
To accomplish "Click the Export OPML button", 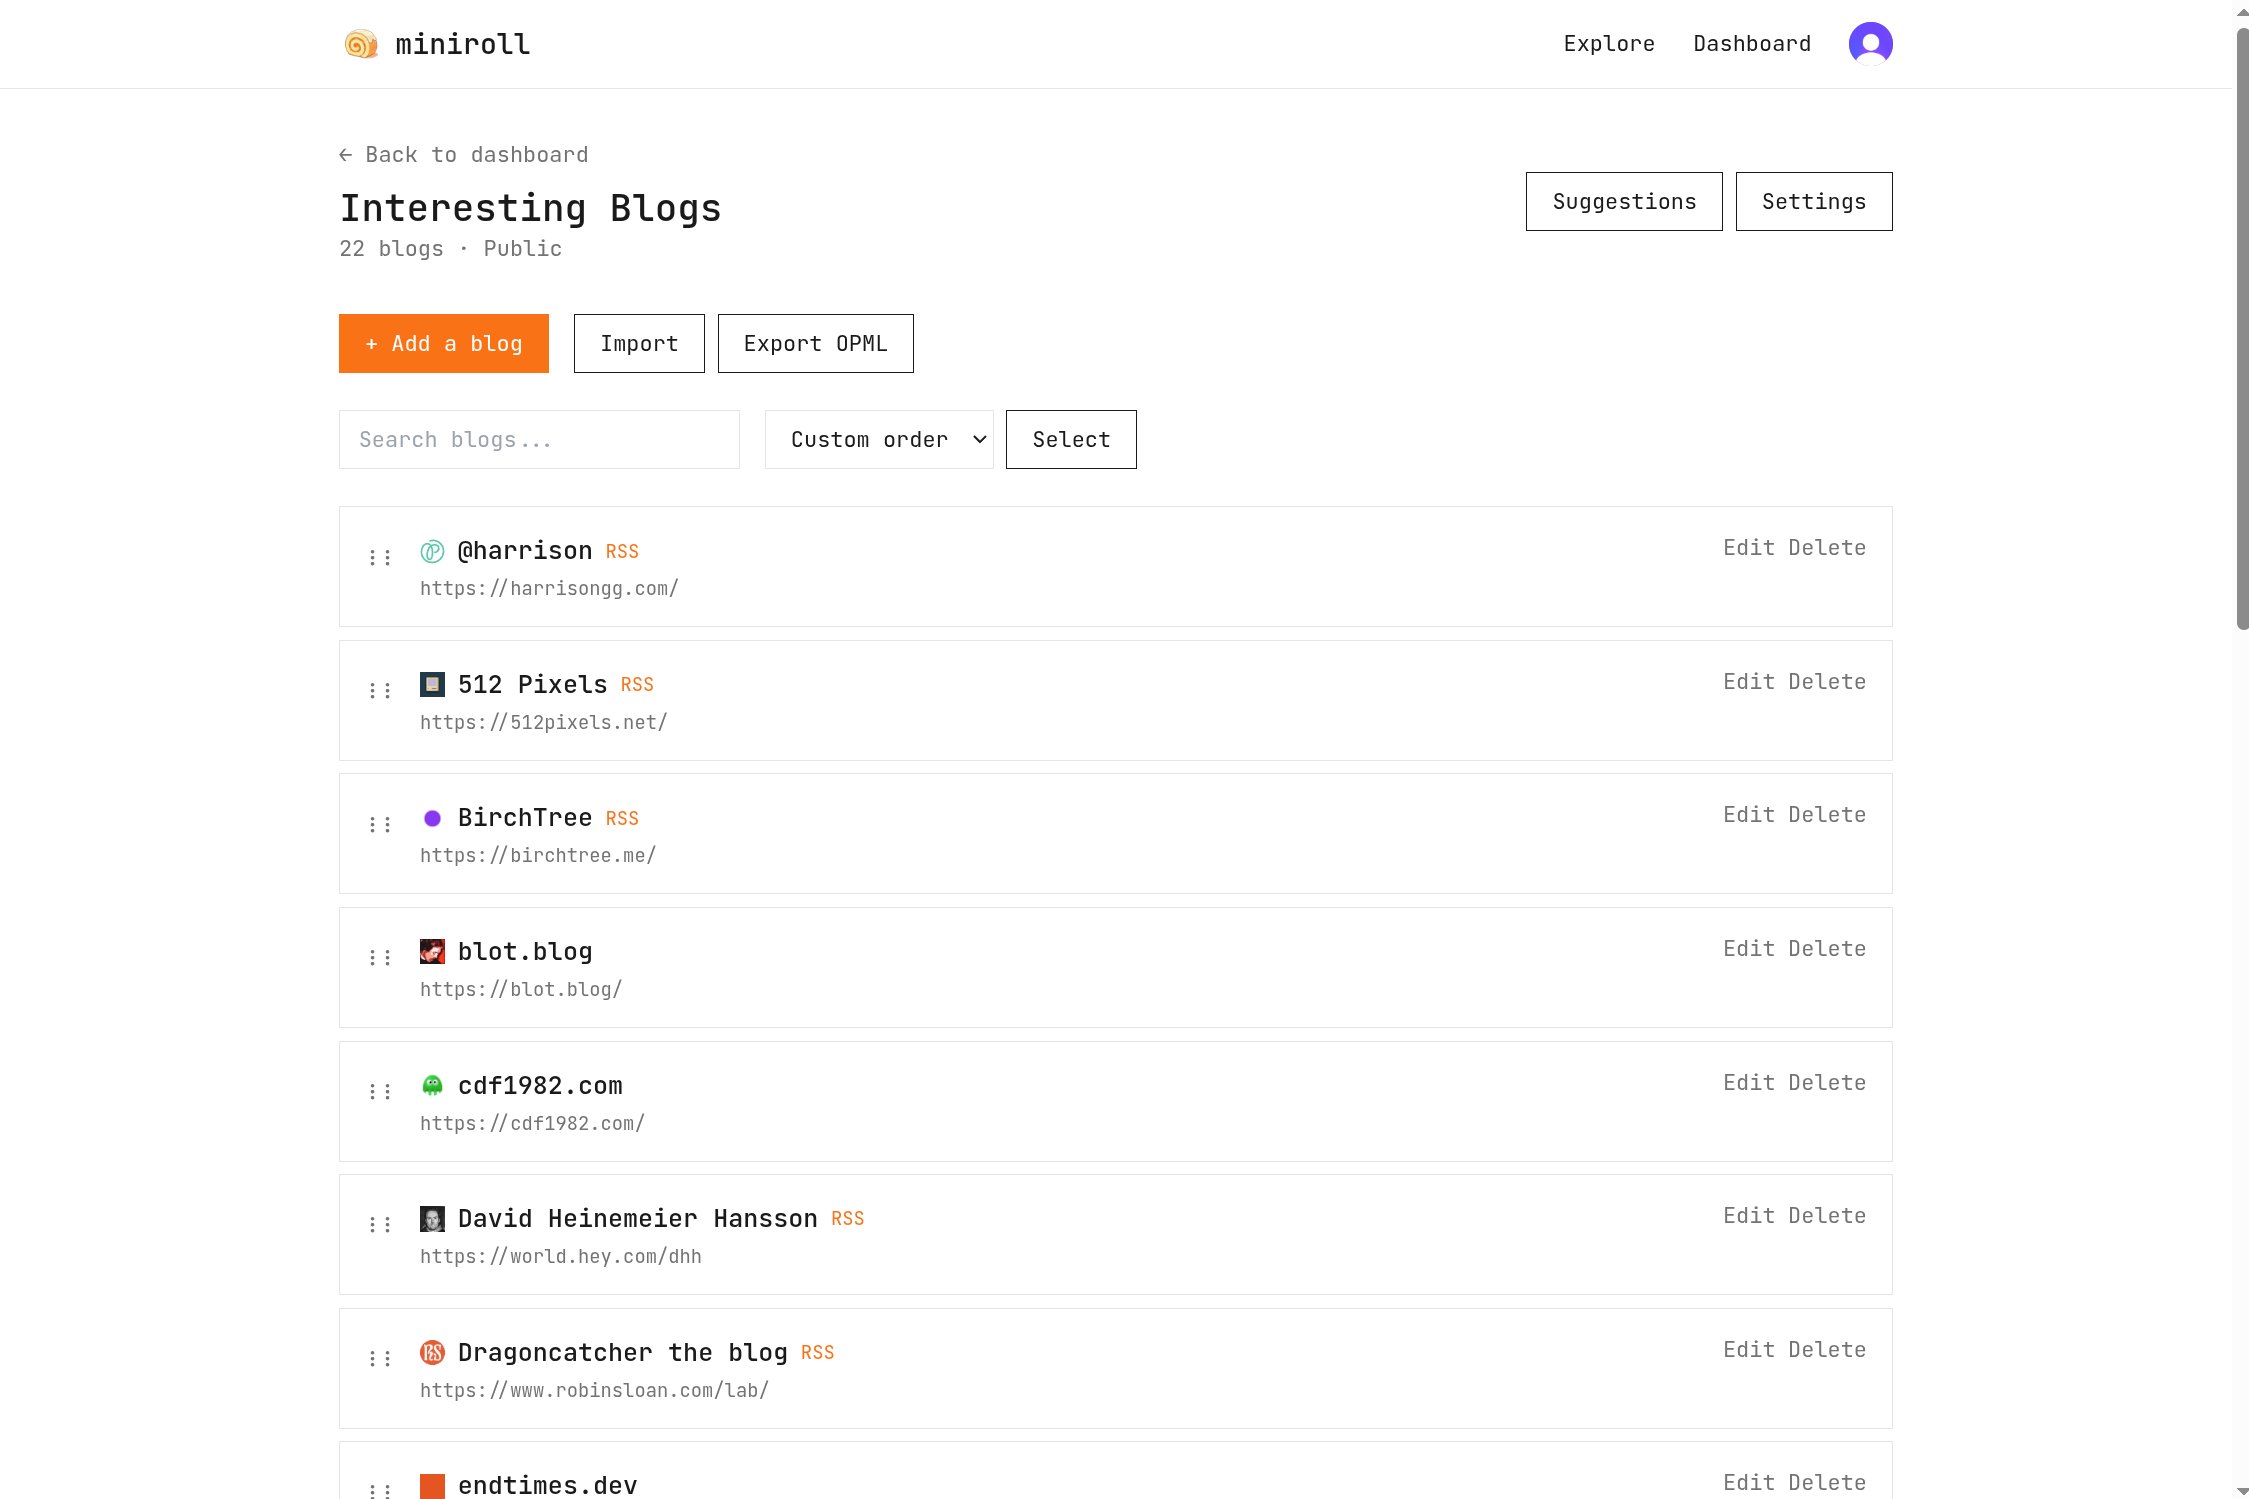I will pos(815,343).
